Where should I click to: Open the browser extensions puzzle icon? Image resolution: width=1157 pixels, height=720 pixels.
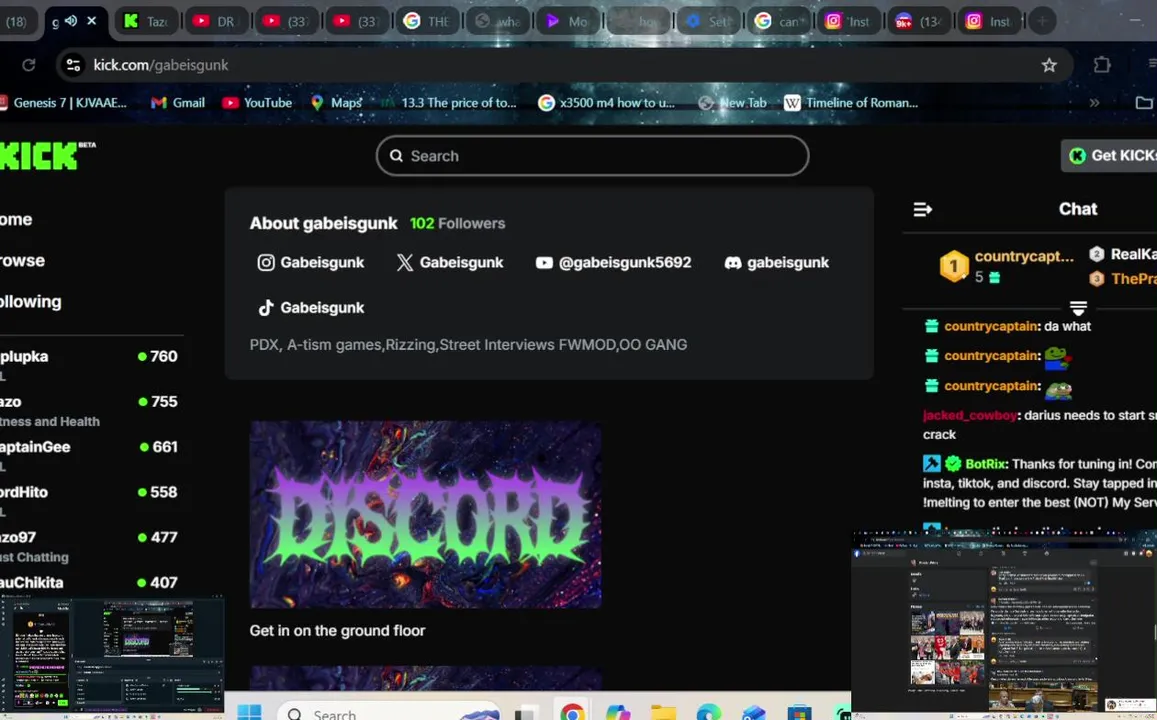[1102, 65]
